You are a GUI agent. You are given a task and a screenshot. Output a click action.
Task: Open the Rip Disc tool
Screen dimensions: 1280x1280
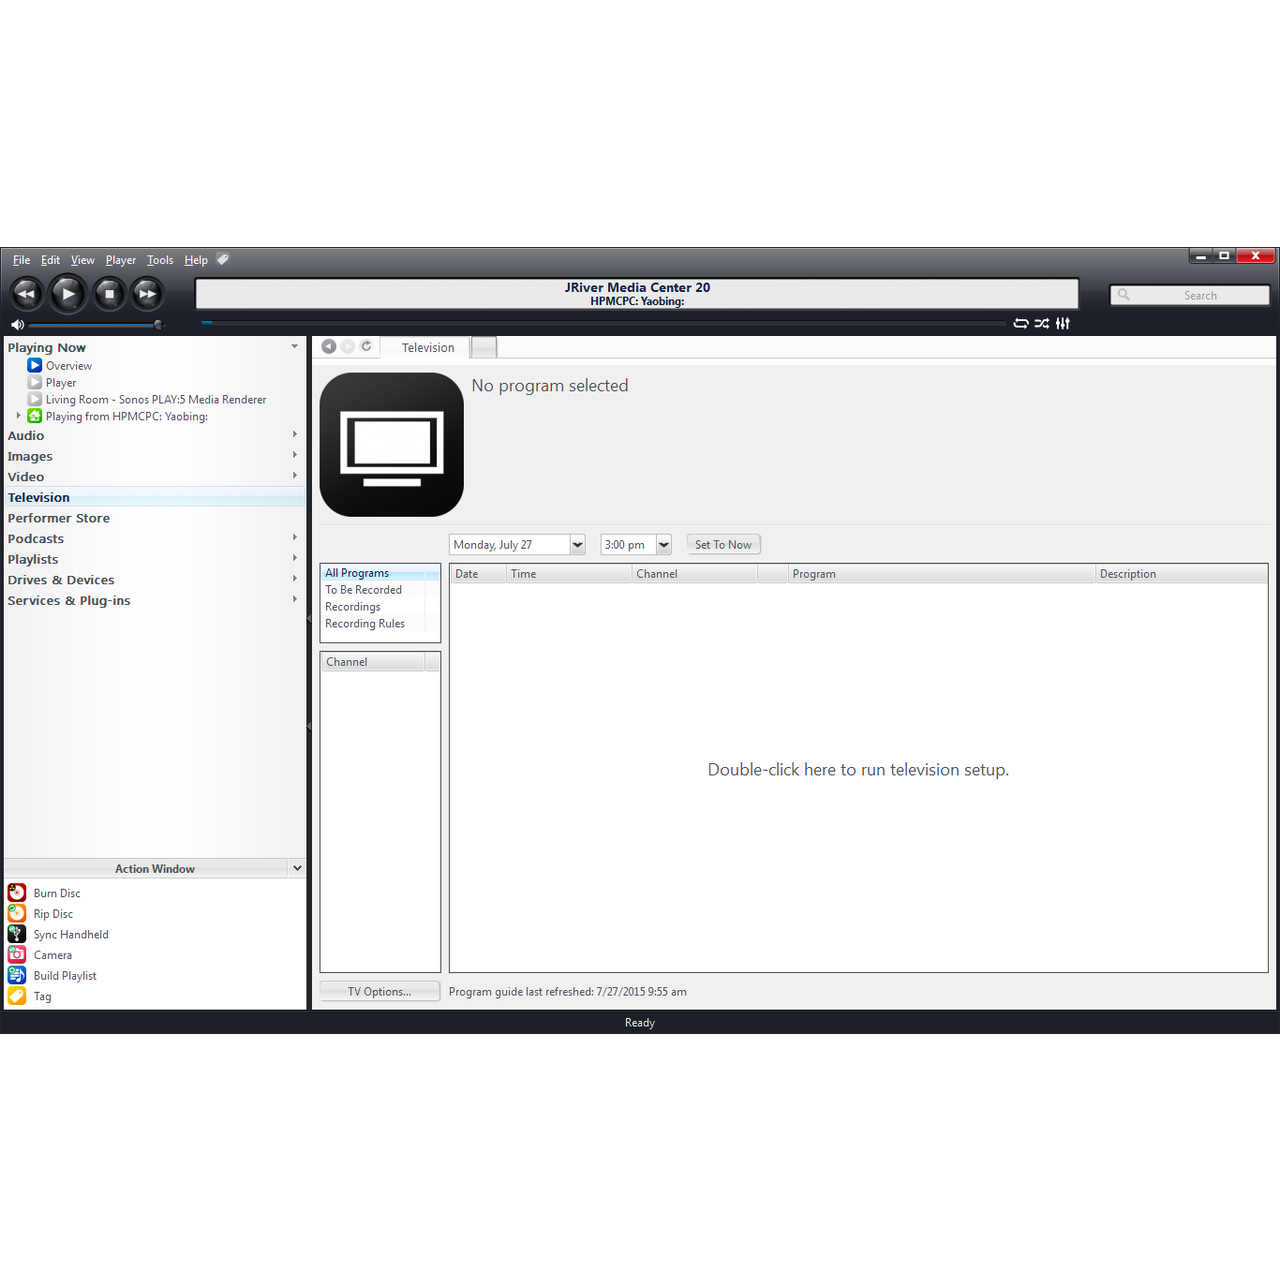pyautogui.click(x=52, y=913)
